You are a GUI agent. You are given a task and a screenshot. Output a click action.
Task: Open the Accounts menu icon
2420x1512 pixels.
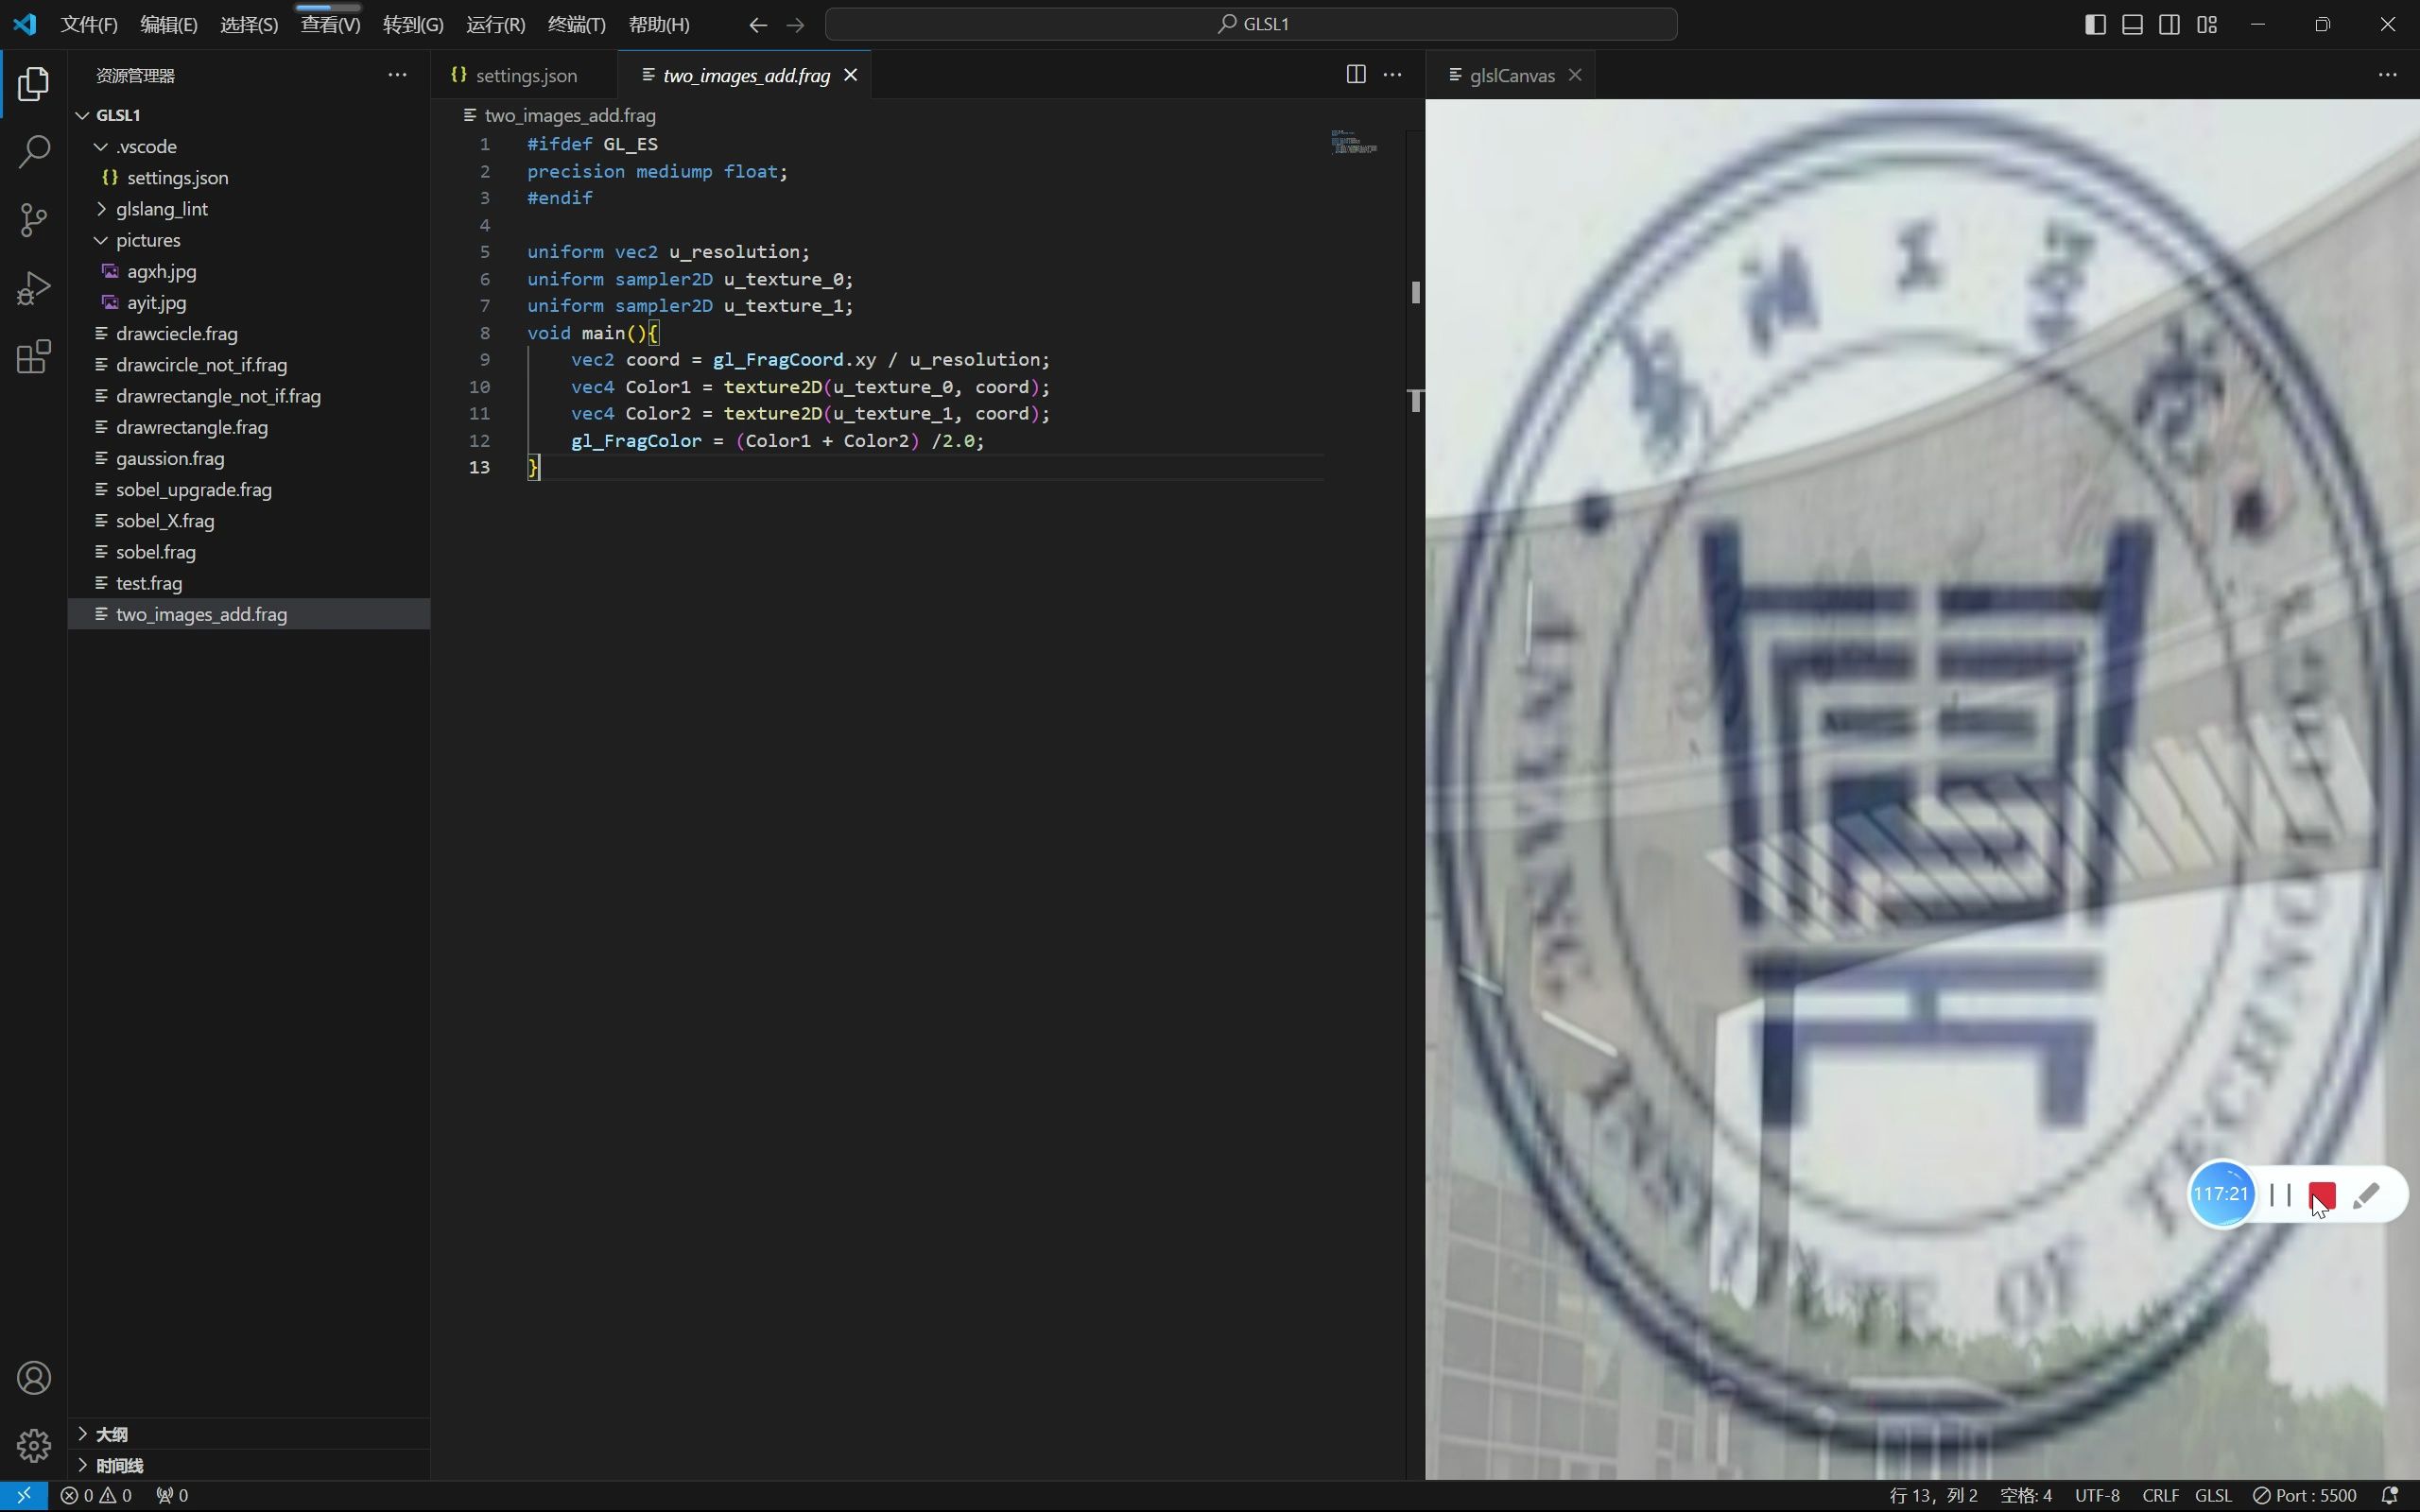[x=33, y=1378]
